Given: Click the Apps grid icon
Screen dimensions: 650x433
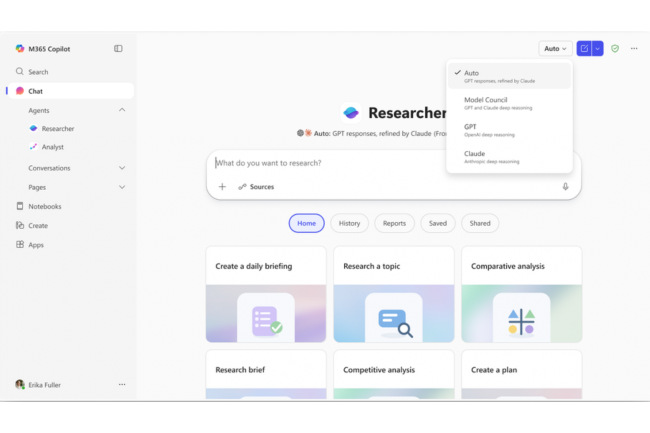Looking at the screenshot, I should [19, 244].
